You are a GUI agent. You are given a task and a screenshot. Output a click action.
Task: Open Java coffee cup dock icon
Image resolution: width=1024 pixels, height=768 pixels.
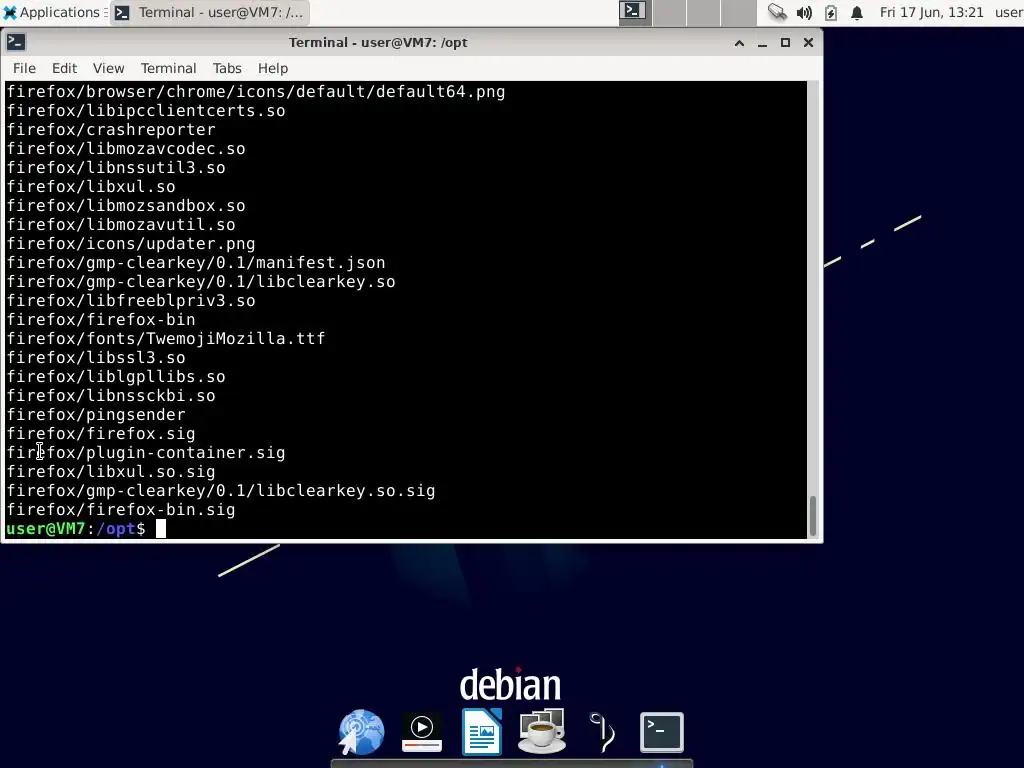541,731
